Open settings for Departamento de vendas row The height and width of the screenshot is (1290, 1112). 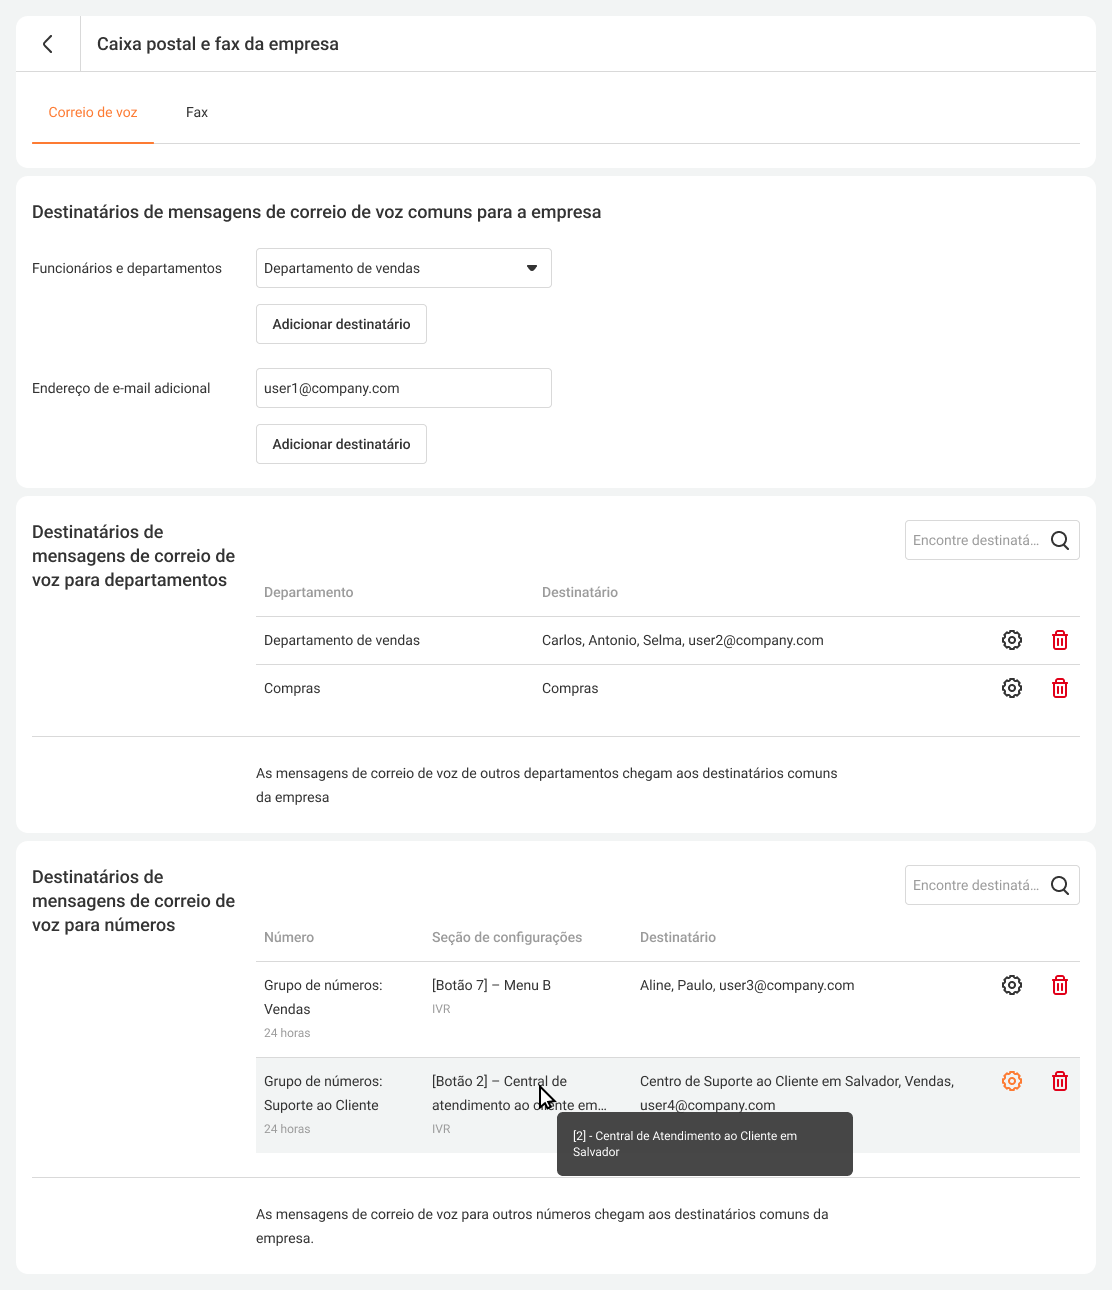(1012, 640)
